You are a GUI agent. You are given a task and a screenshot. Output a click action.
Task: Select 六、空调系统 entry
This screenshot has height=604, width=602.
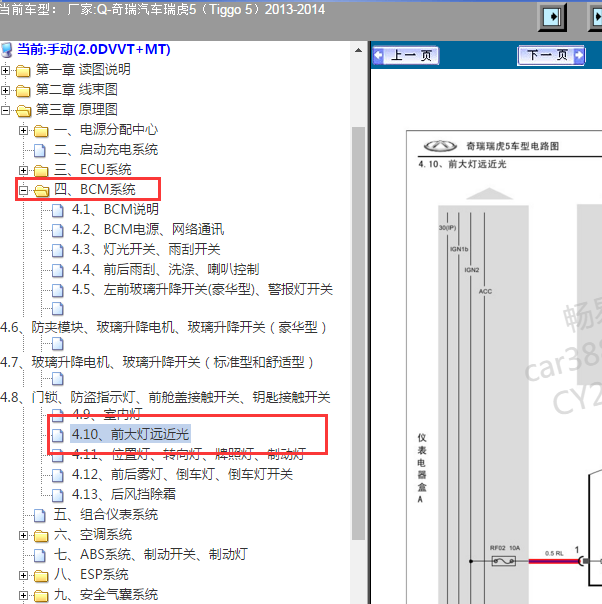[x=93, y=535]
